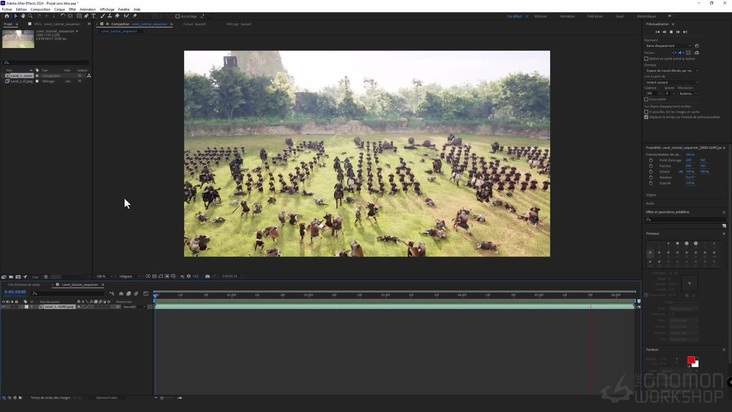Click the white background color swatch
The height and width of the screenshot is (412, 732).
pos(696,364)
